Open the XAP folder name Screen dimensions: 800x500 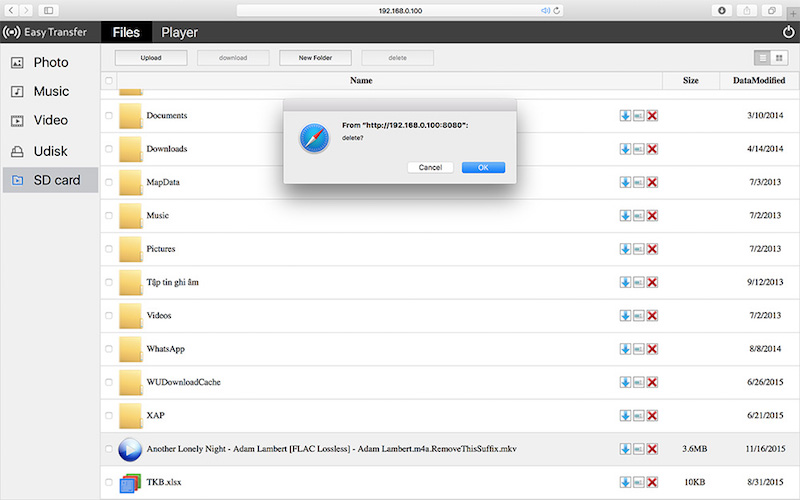coord(156,415)
